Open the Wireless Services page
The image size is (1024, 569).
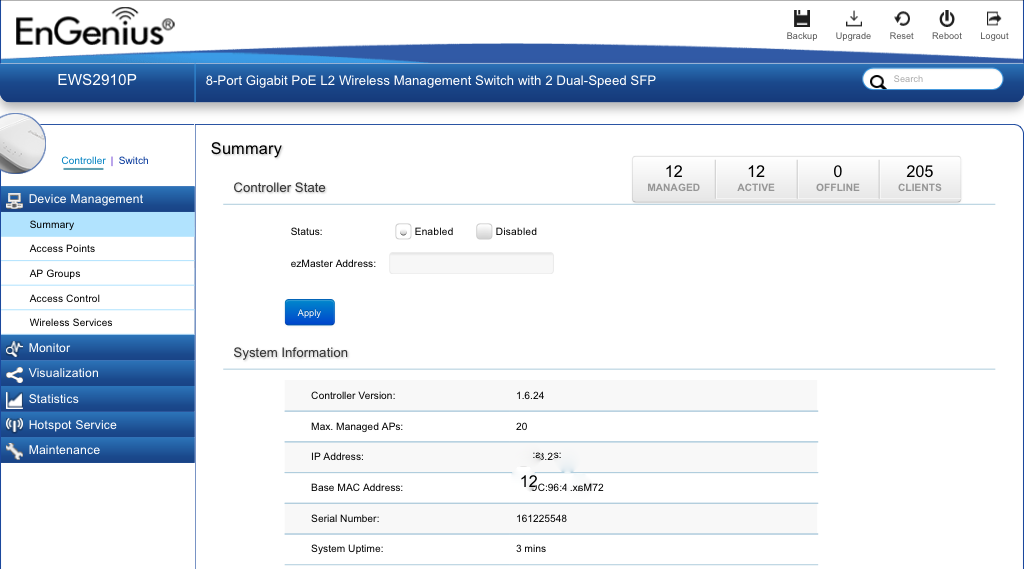pyautogui.click(x=98, y=323)
